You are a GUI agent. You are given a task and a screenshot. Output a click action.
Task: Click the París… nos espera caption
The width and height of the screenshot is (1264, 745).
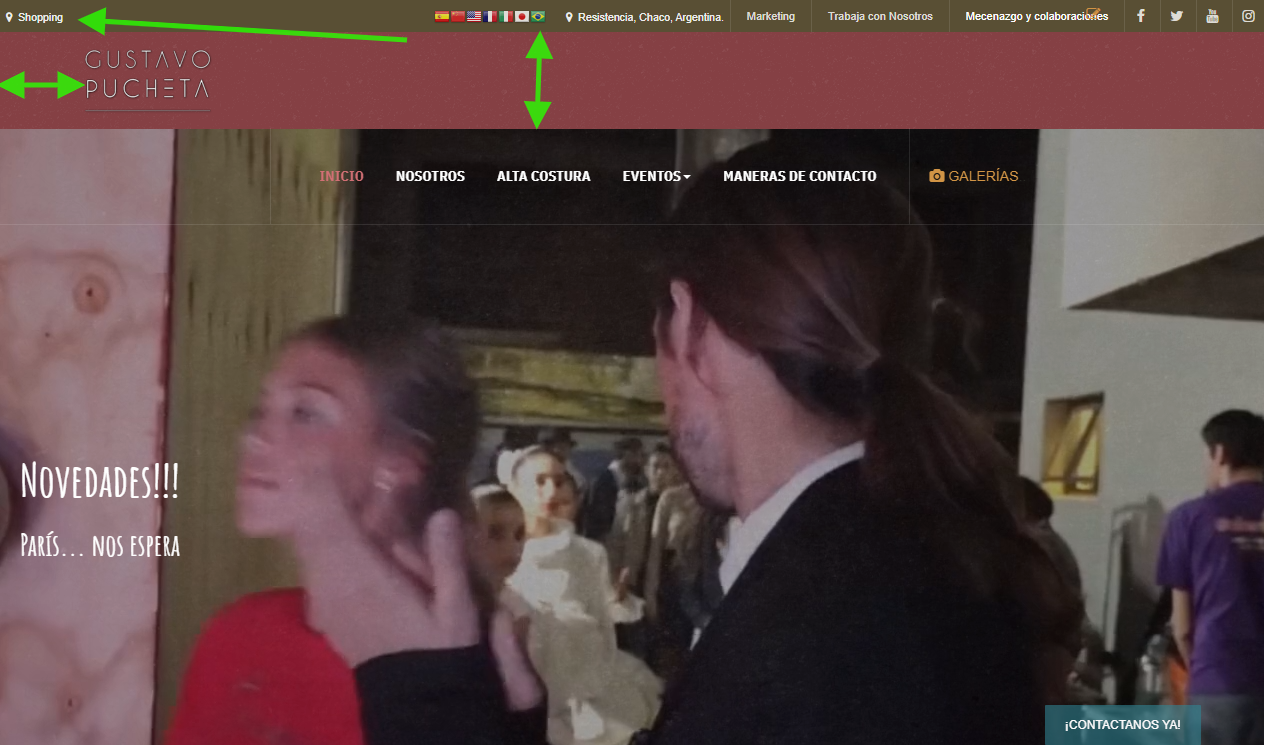tap(100, 546)
